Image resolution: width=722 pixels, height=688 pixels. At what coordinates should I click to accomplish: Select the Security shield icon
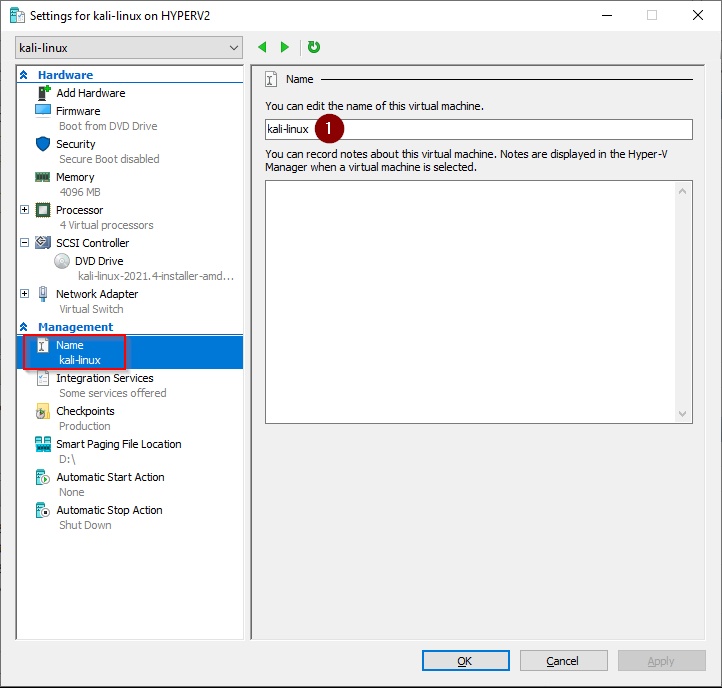43,144
